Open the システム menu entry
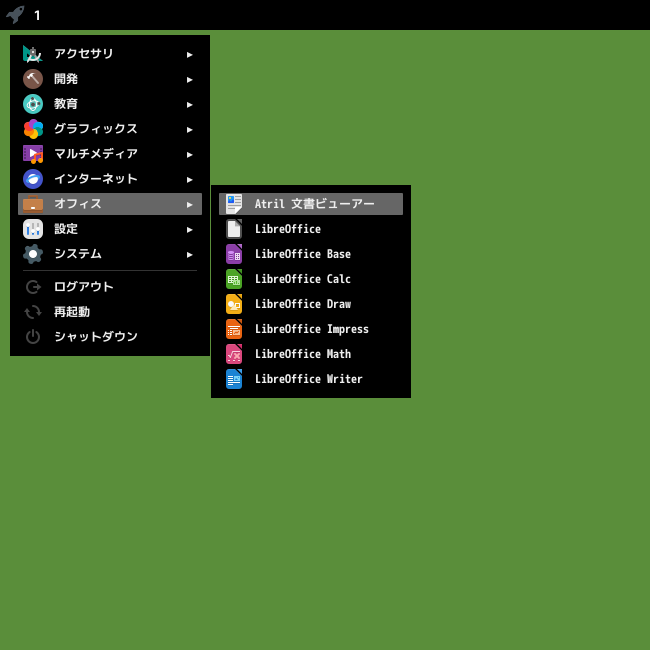The image size is (650, 650). tap(110, 254)
